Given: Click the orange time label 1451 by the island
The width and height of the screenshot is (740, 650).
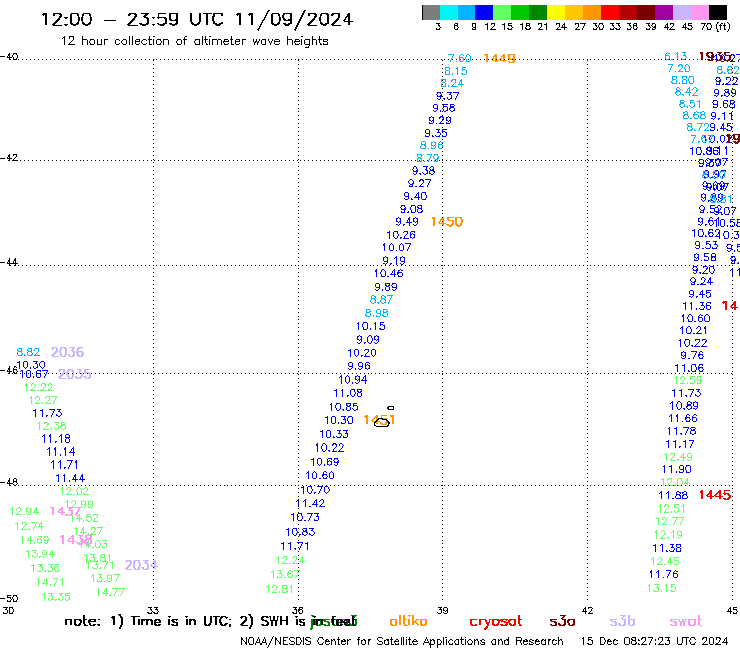Looking at the screenshot, I should (379, 420).
